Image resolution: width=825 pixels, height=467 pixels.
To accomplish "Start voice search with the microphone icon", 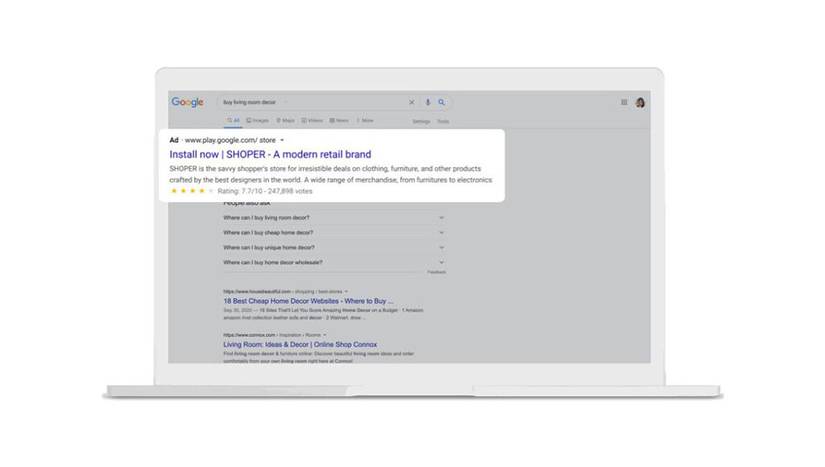I will 428,102.
